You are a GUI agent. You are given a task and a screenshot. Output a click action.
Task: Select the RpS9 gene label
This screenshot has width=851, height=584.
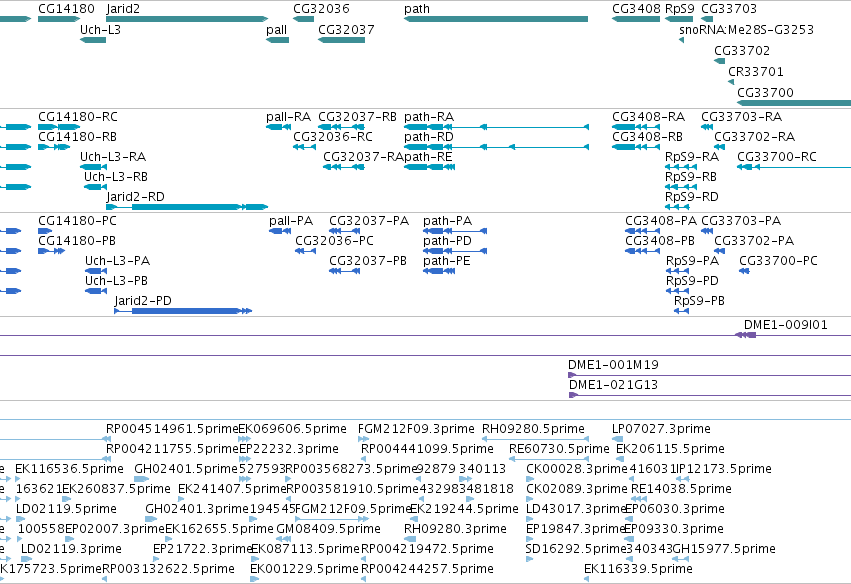point(679,9)
